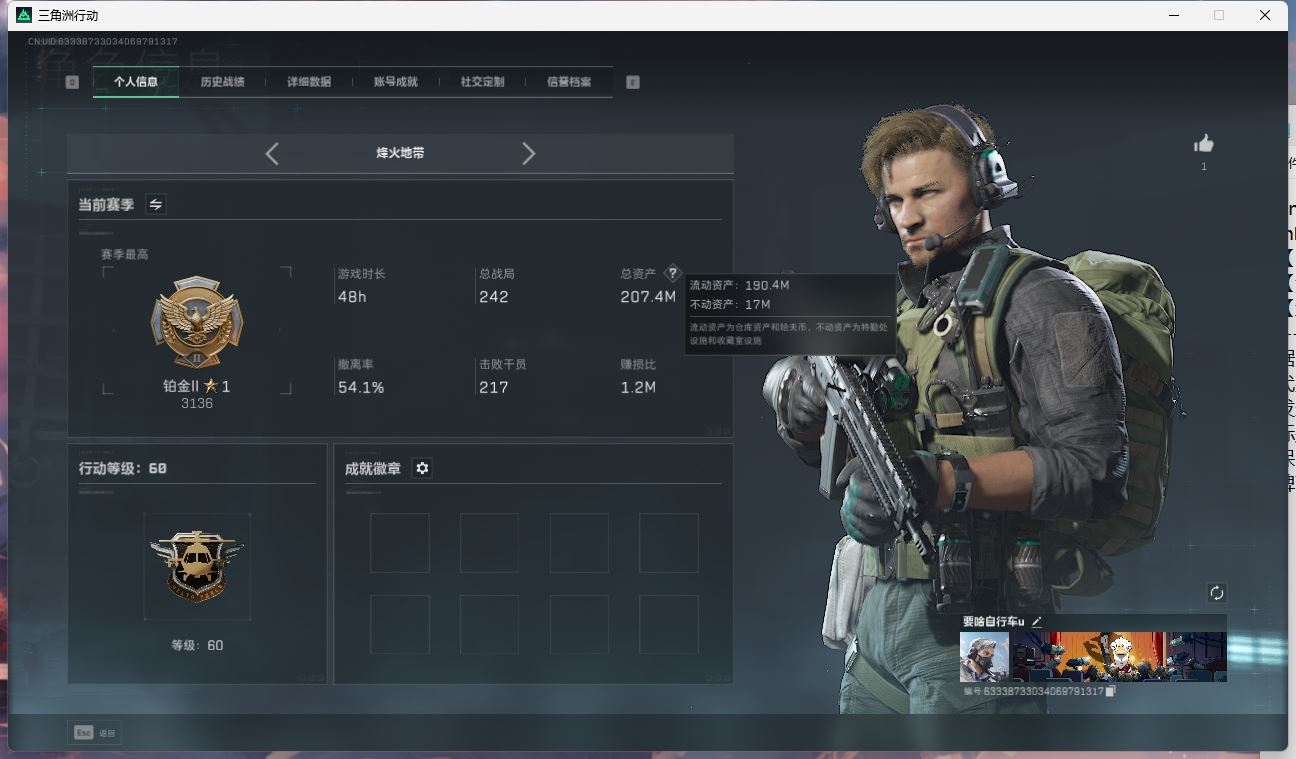Switch to the 详细数据 tab
Screen dimensions: 1296x759
[x=309, y=82]
